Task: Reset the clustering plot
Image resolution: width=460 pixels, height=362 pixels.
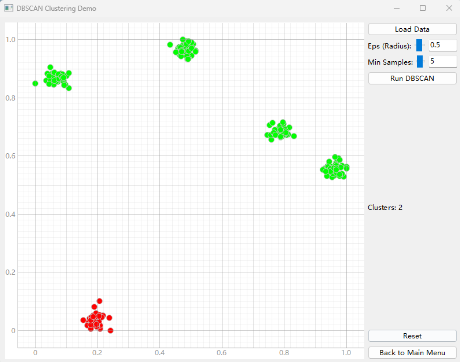Action: coord(412,336)
